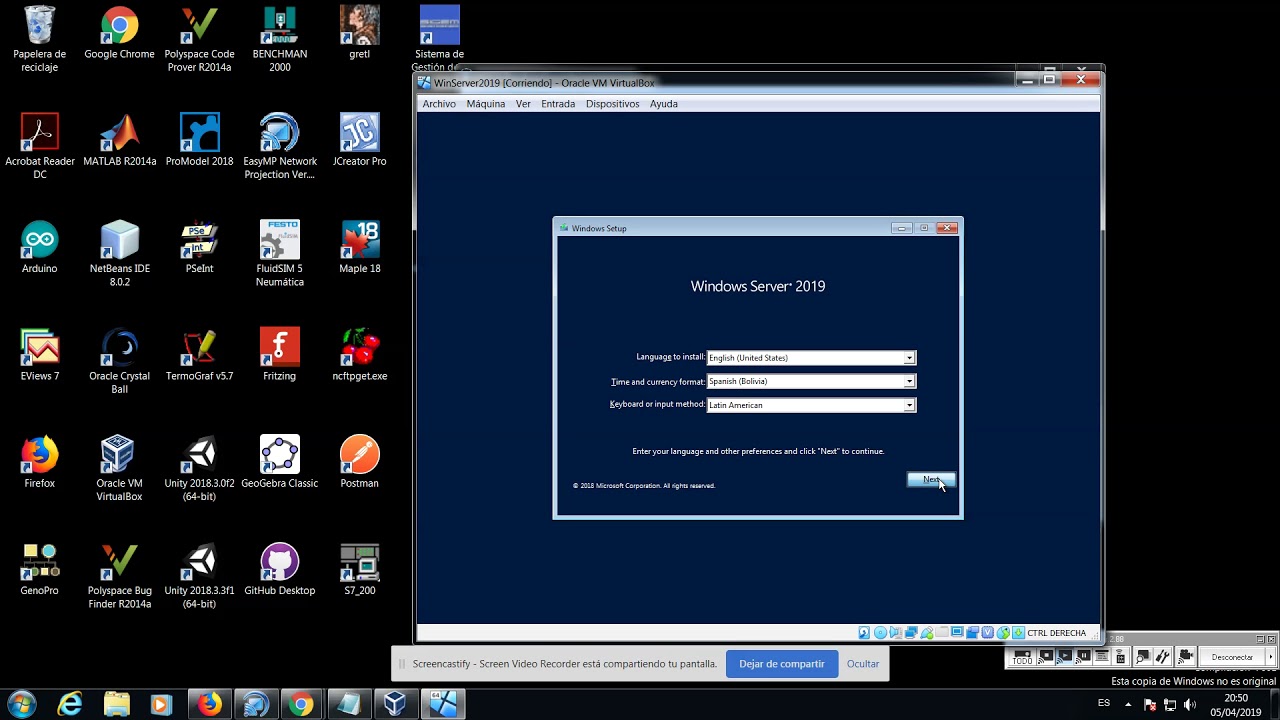Open the S7_200 desktop shortcut

(x=359, y=569)
